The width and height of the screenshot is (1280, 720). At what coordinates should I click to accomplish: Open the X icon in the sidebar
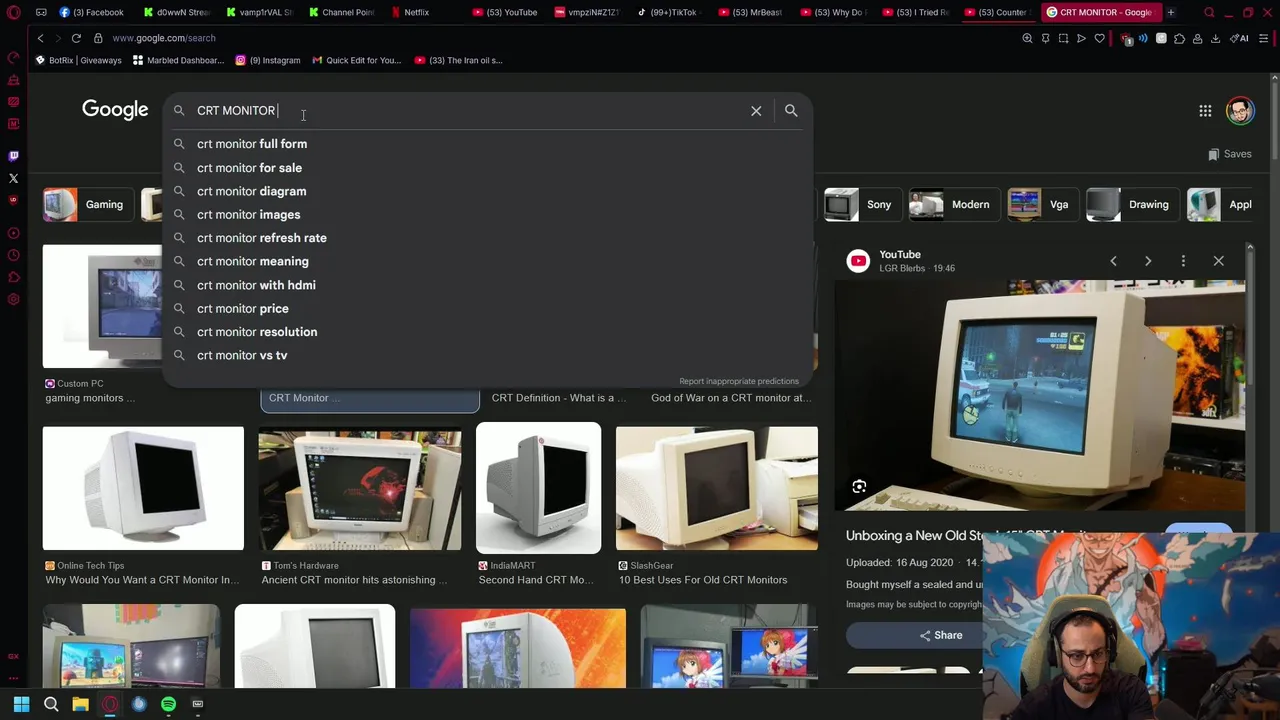[x=13, y=178]
